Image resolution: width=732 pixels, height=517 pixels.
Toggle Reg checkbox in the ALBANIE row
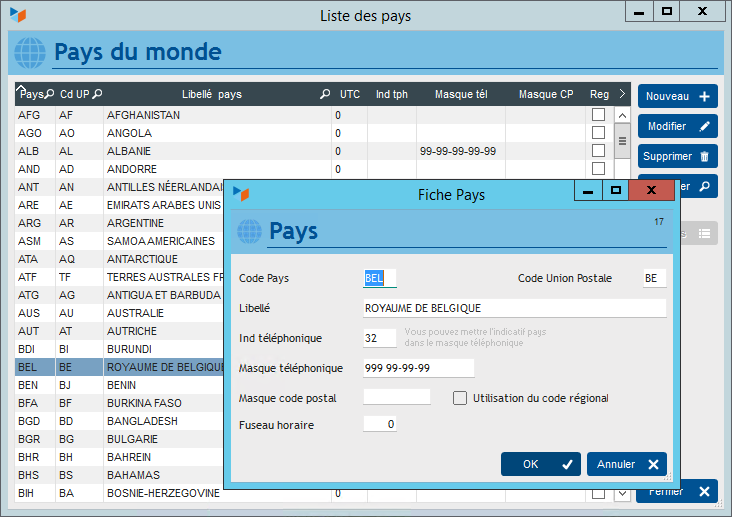click(598, 151)
